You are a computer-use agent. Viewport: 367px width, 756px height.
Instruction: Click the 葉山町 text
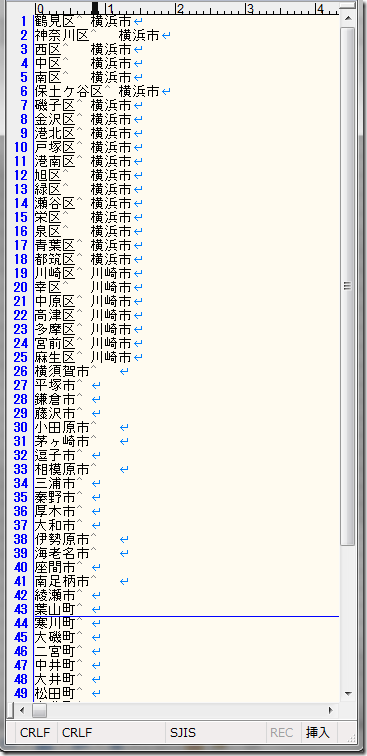coord(55,608)
